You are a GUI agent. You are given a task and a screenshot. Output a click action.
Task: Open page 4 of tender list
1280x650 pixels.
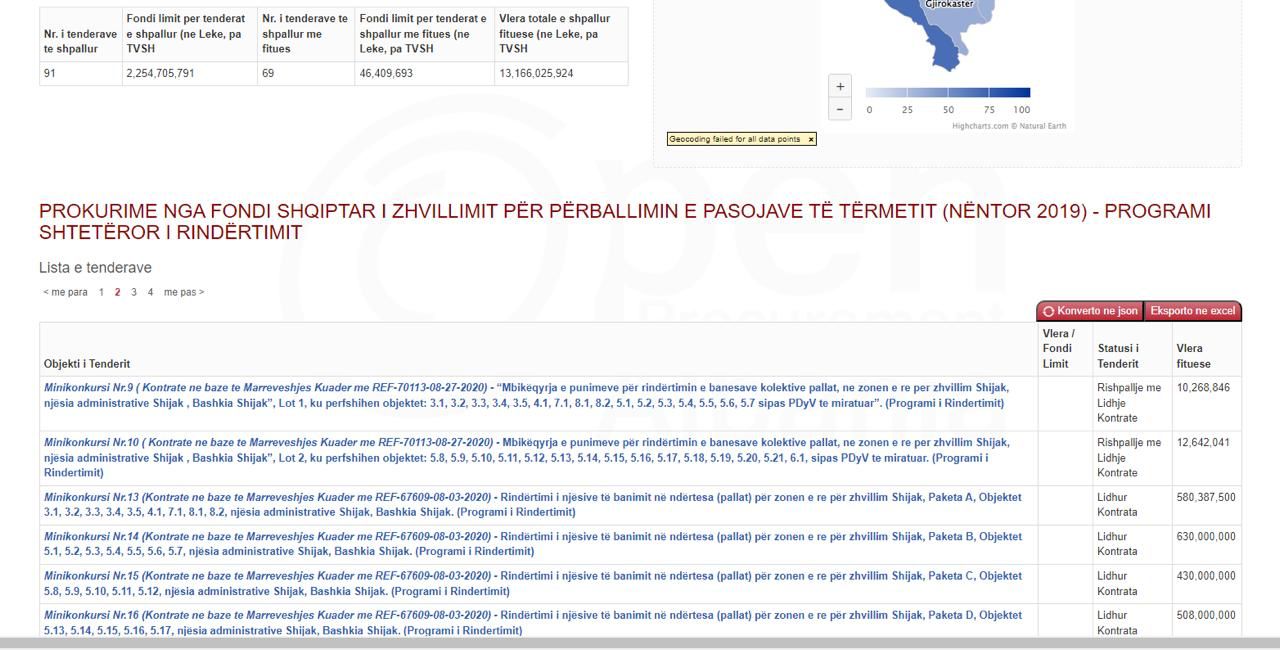tap(150, 293)
